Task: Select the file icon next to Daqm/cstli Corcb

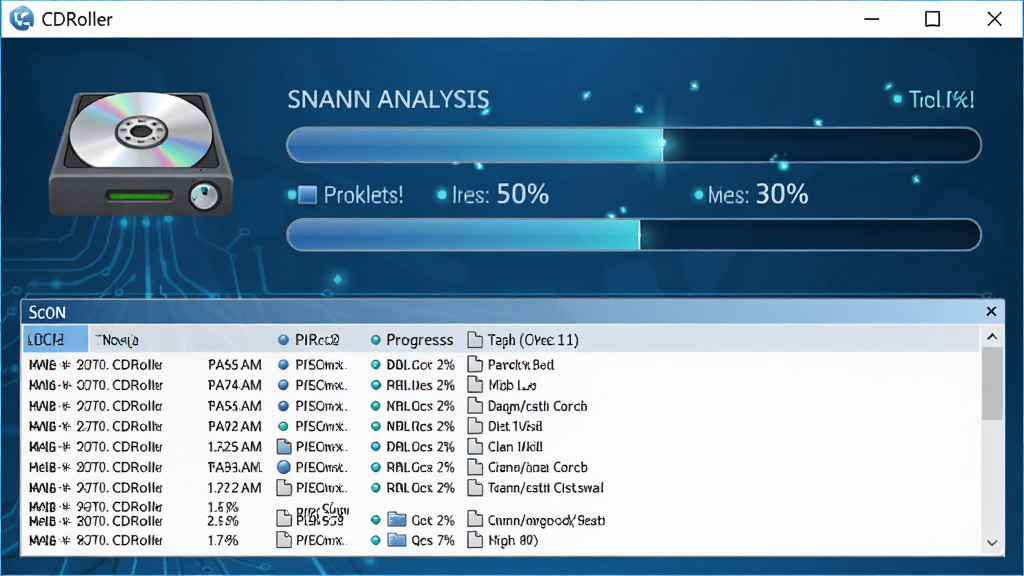Action: (475, 406)
